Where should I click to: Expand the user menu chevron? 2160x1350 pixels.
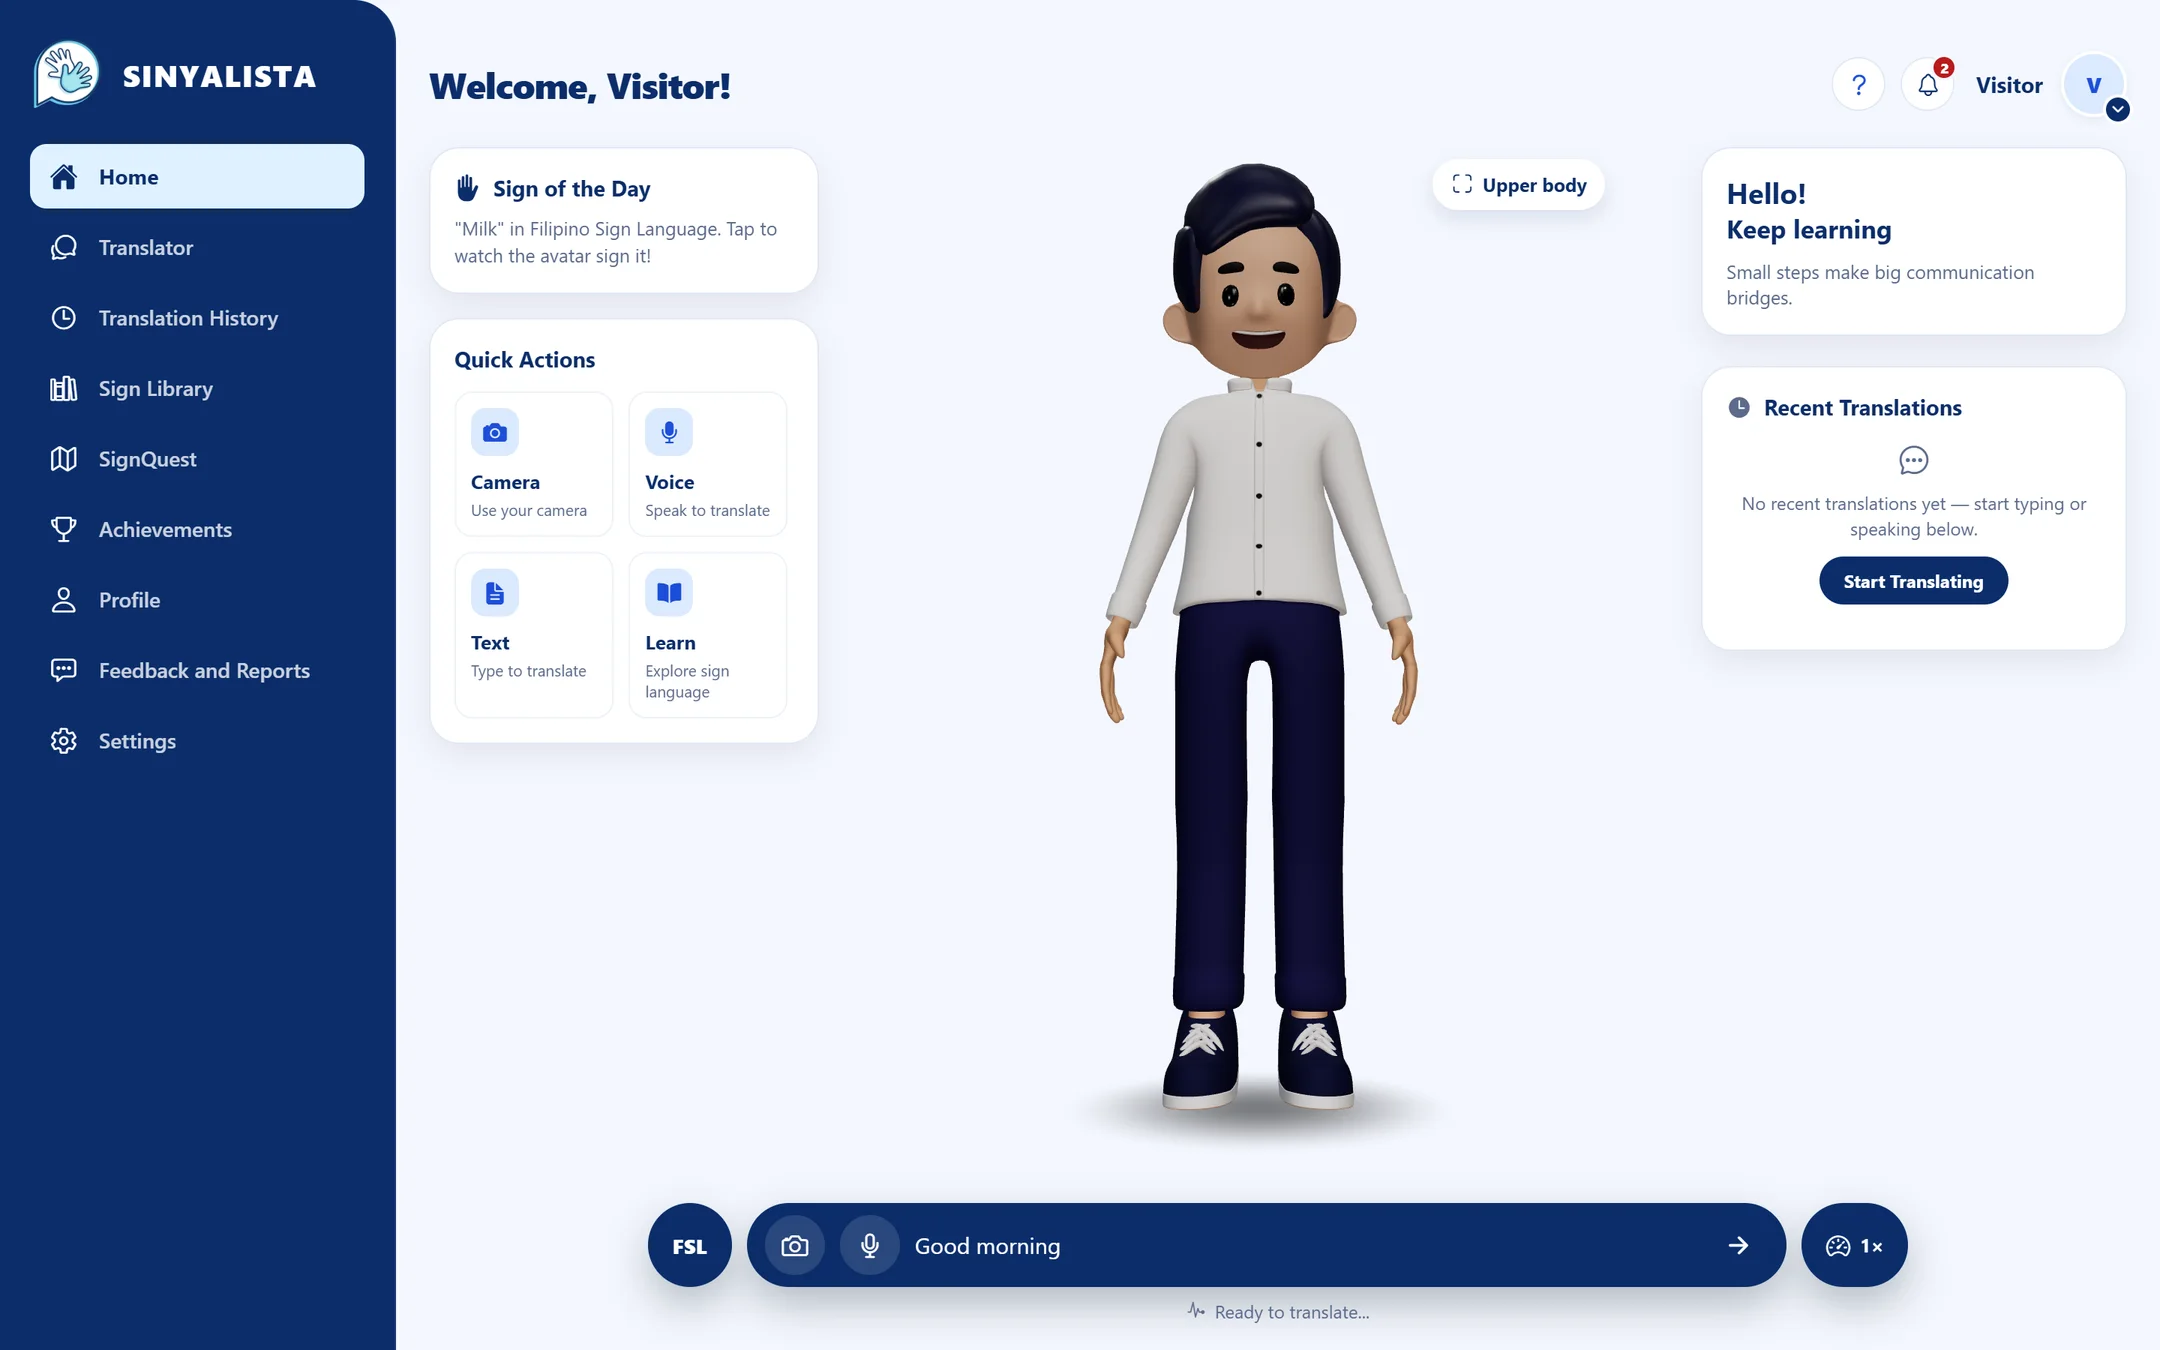(2117, 110)
